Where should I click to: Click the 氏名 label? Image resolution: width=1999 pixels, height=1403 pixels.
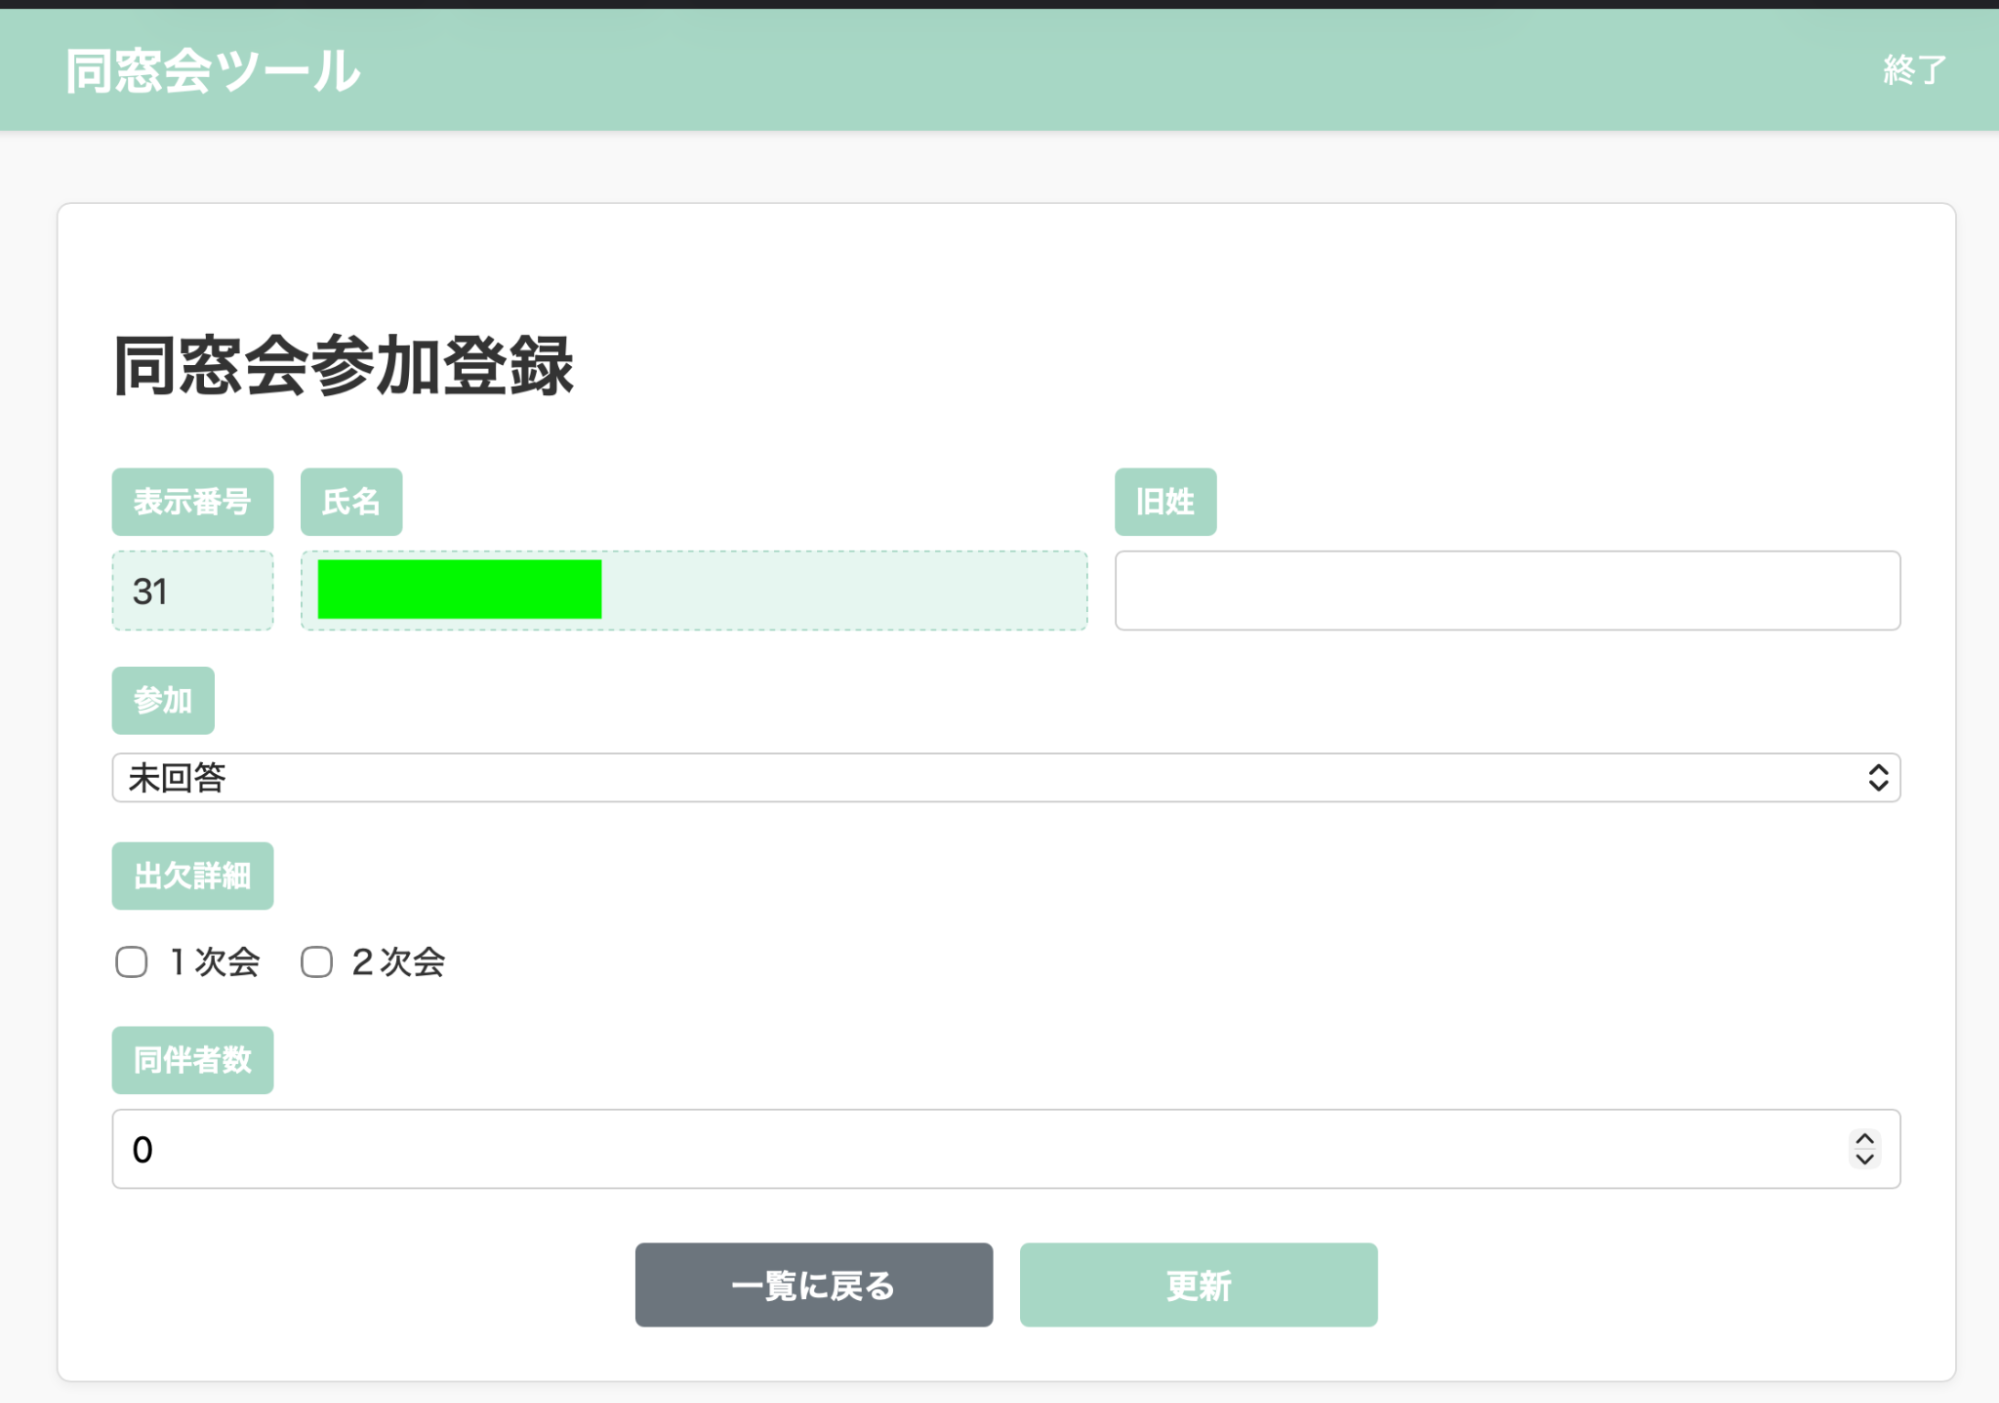coord(351,502)
